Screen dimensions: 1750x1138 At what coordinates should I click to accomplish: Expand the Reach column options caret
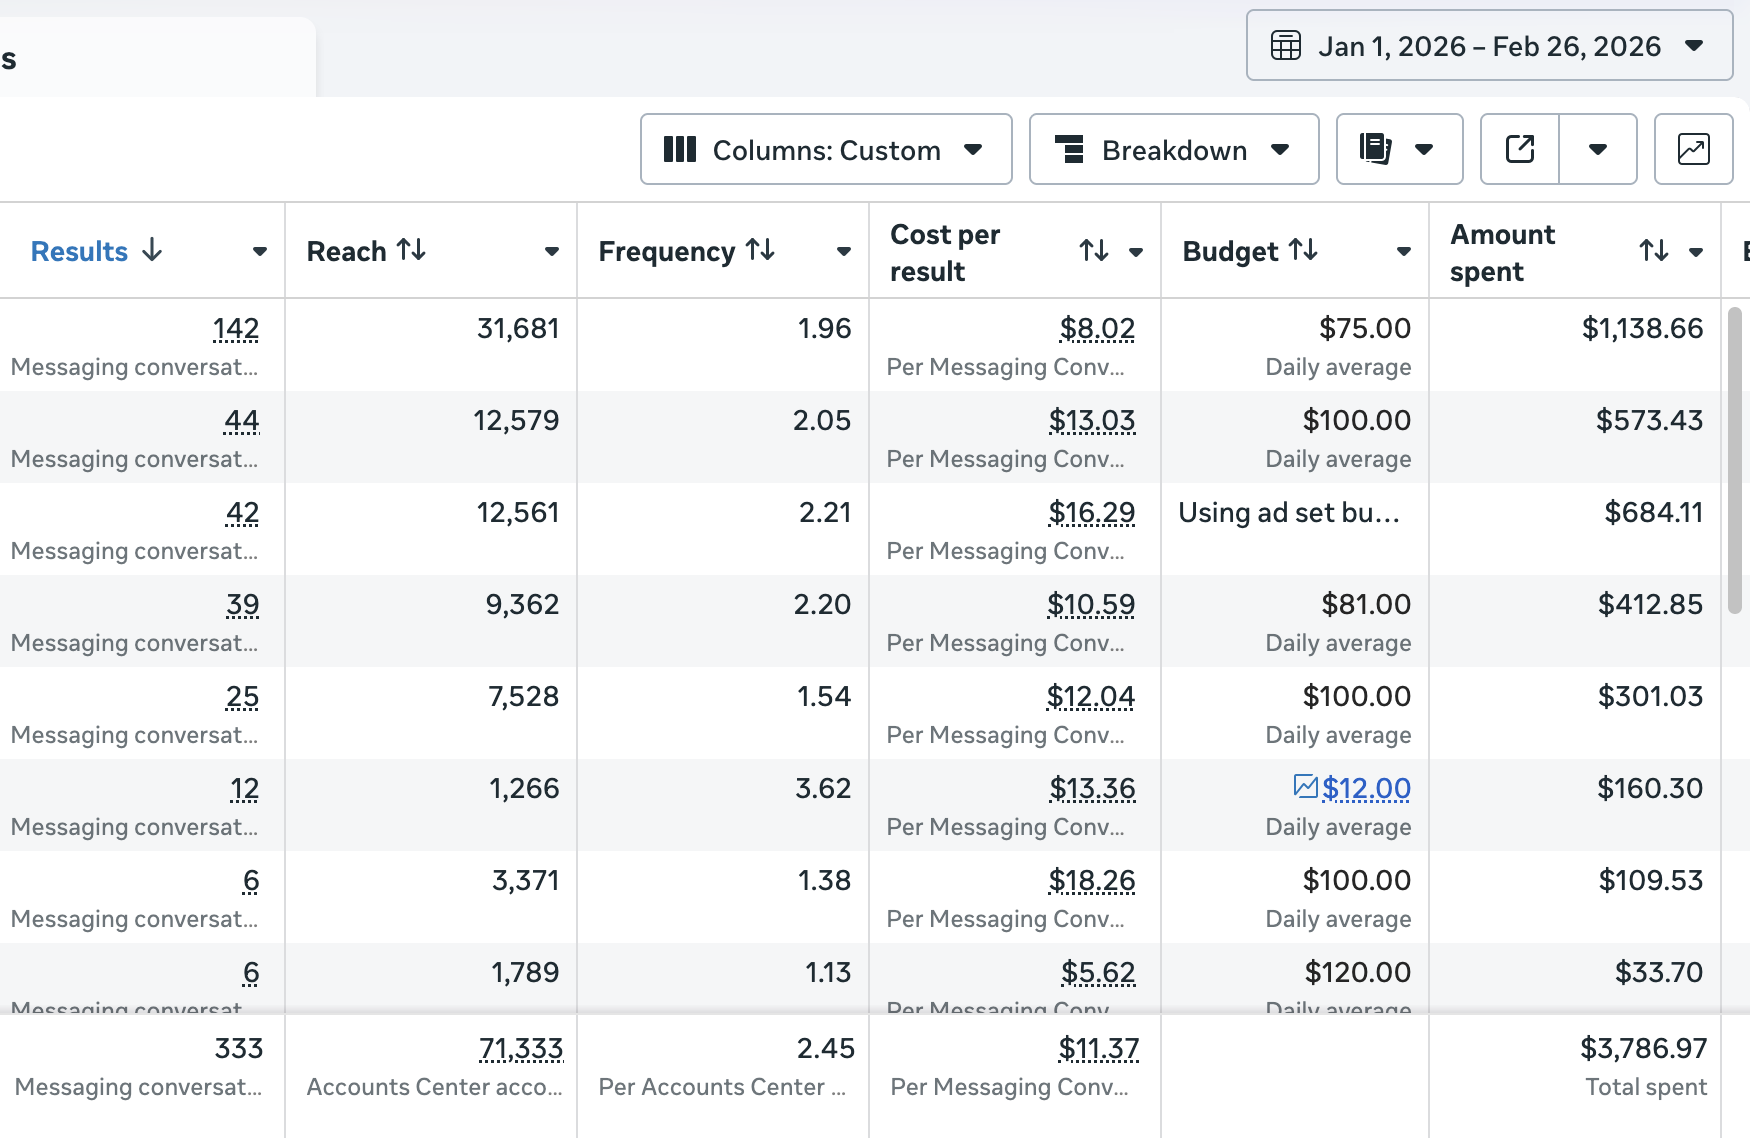551,252
